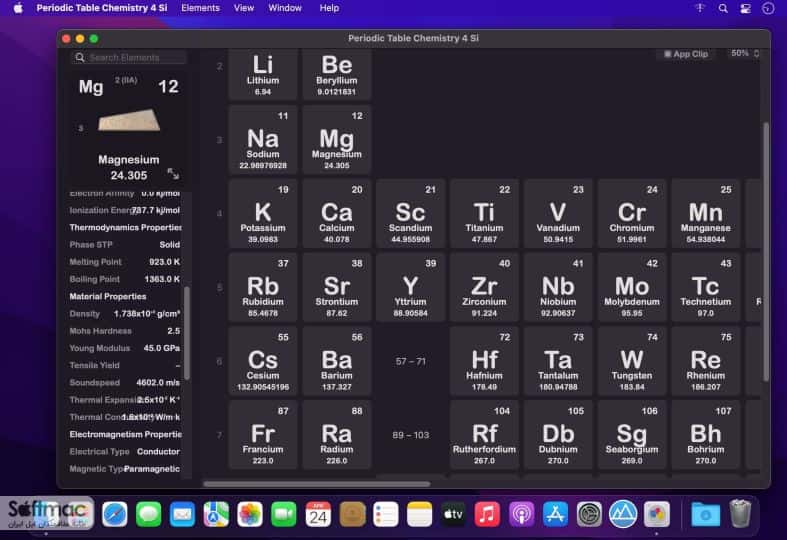Open Mail from the Dock
This screenshot has width=787, height=540.
tap(182, 514)
